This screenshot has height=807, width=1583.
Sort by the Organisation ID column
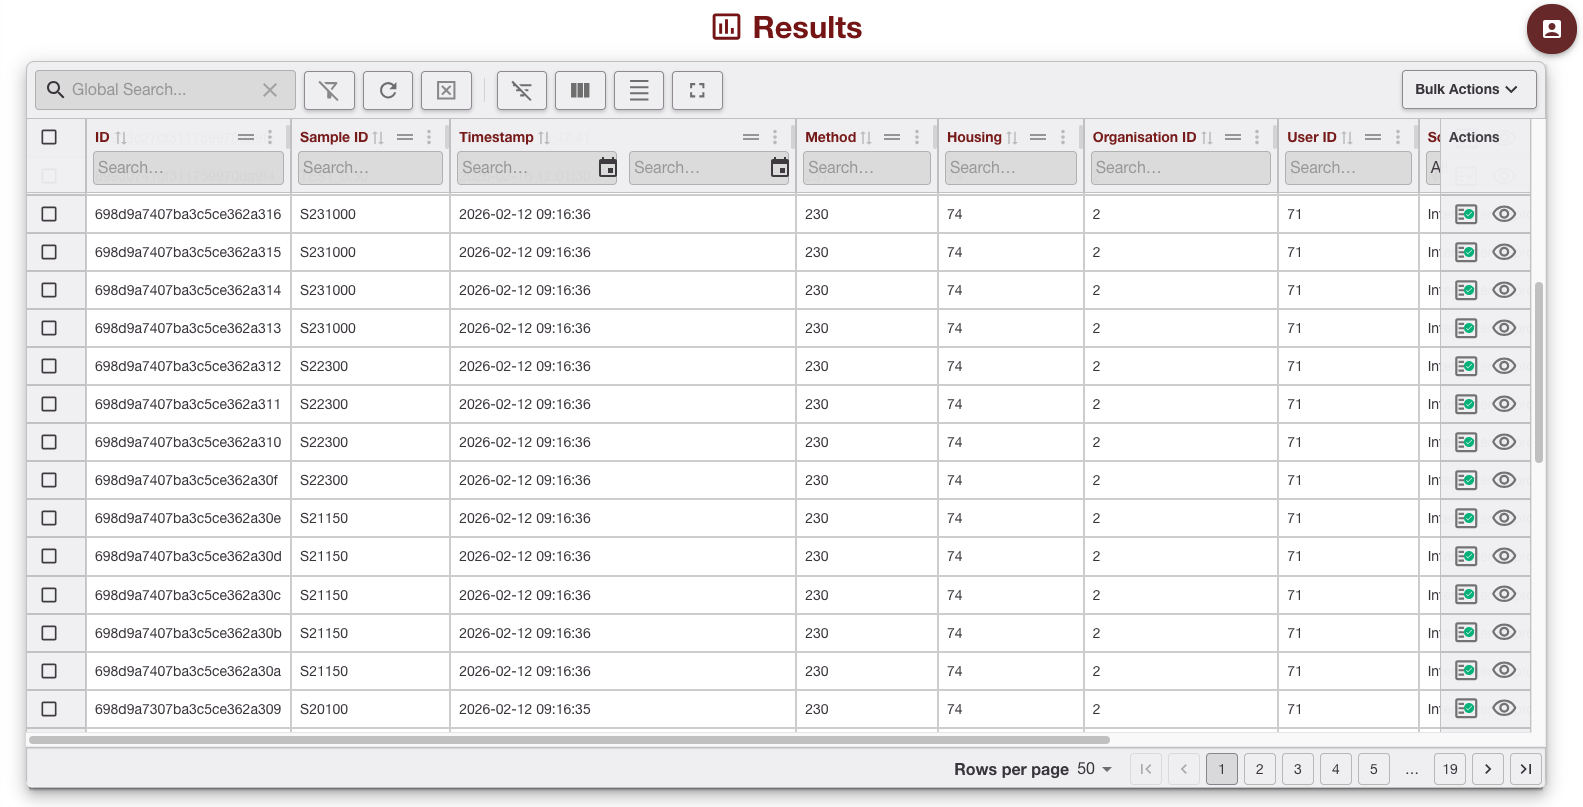pos(1207,138)
